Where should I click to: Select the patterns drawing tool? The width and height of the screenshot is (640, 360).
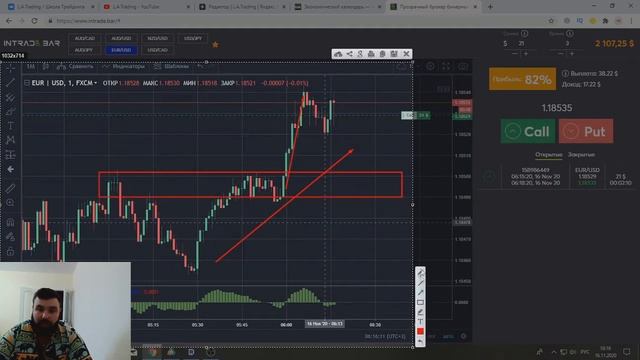(x=11, y=140)
